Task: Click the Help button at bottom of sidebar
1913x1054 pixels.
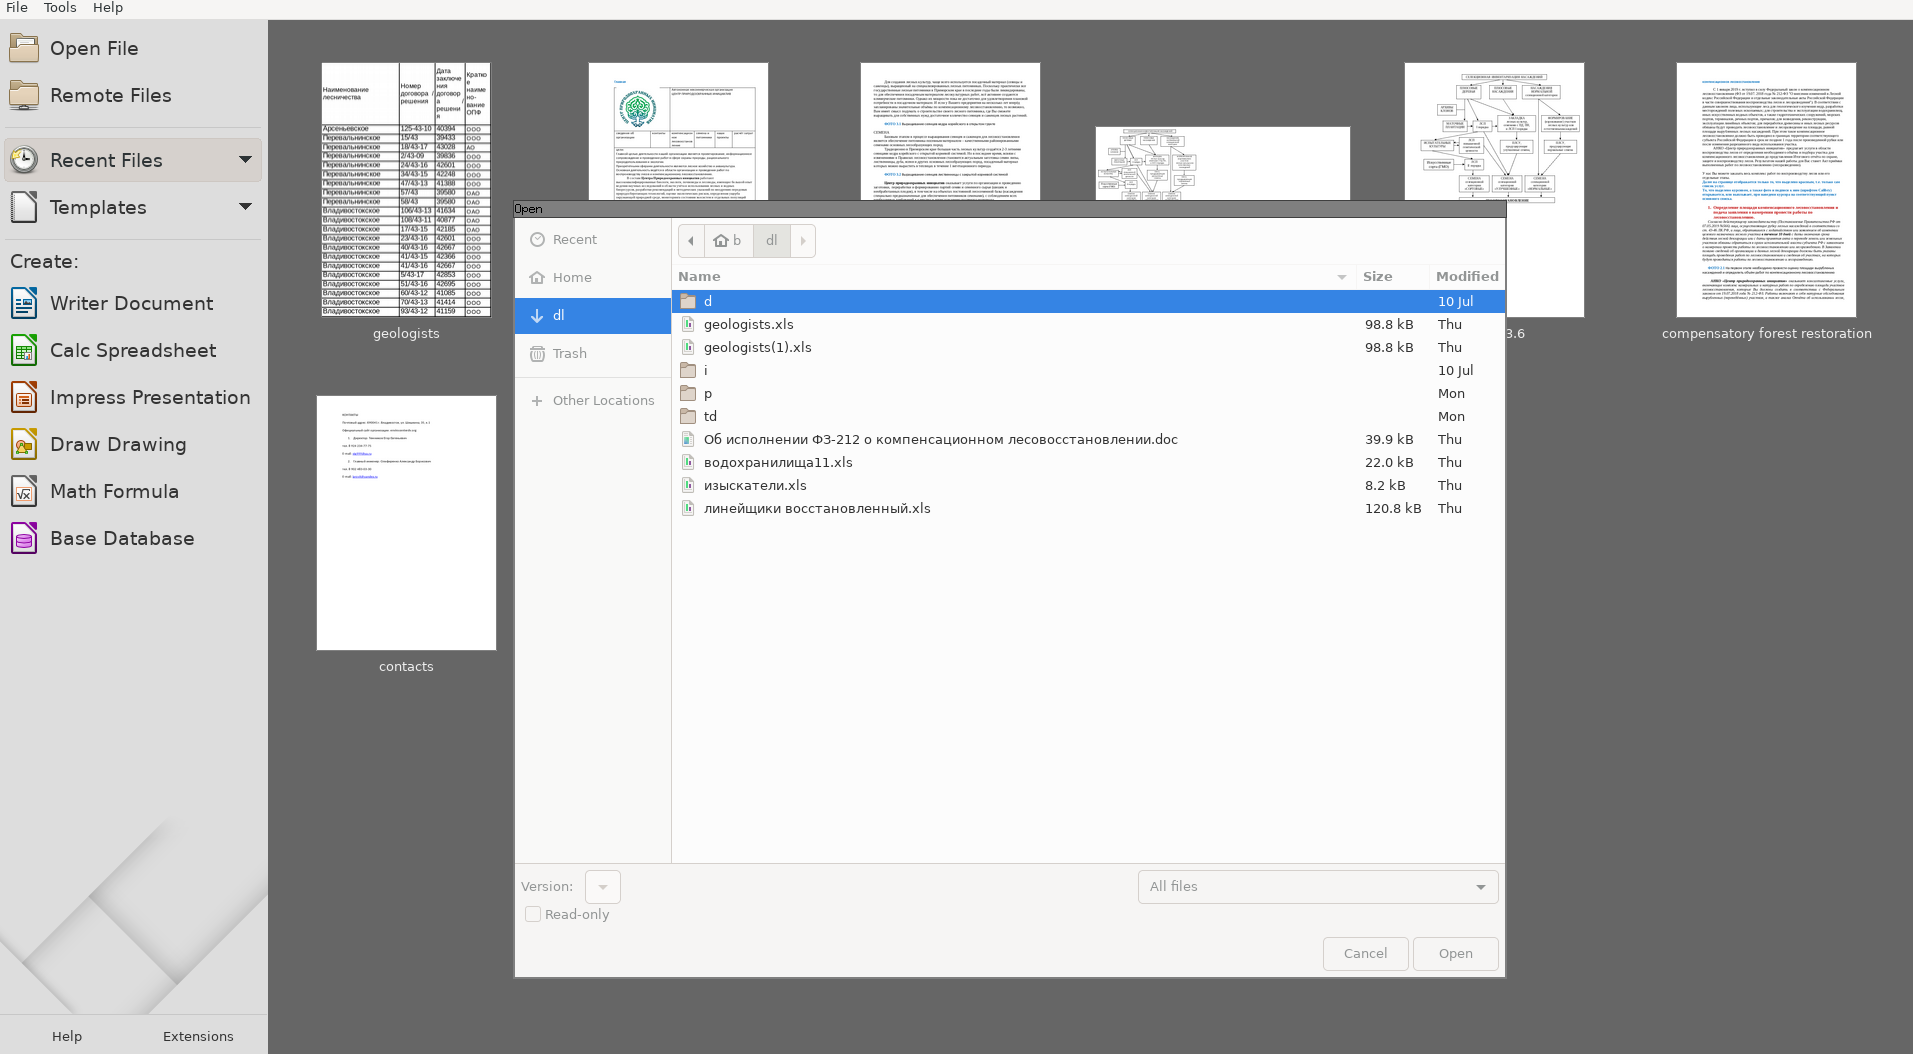Action: pos(67,1037)
